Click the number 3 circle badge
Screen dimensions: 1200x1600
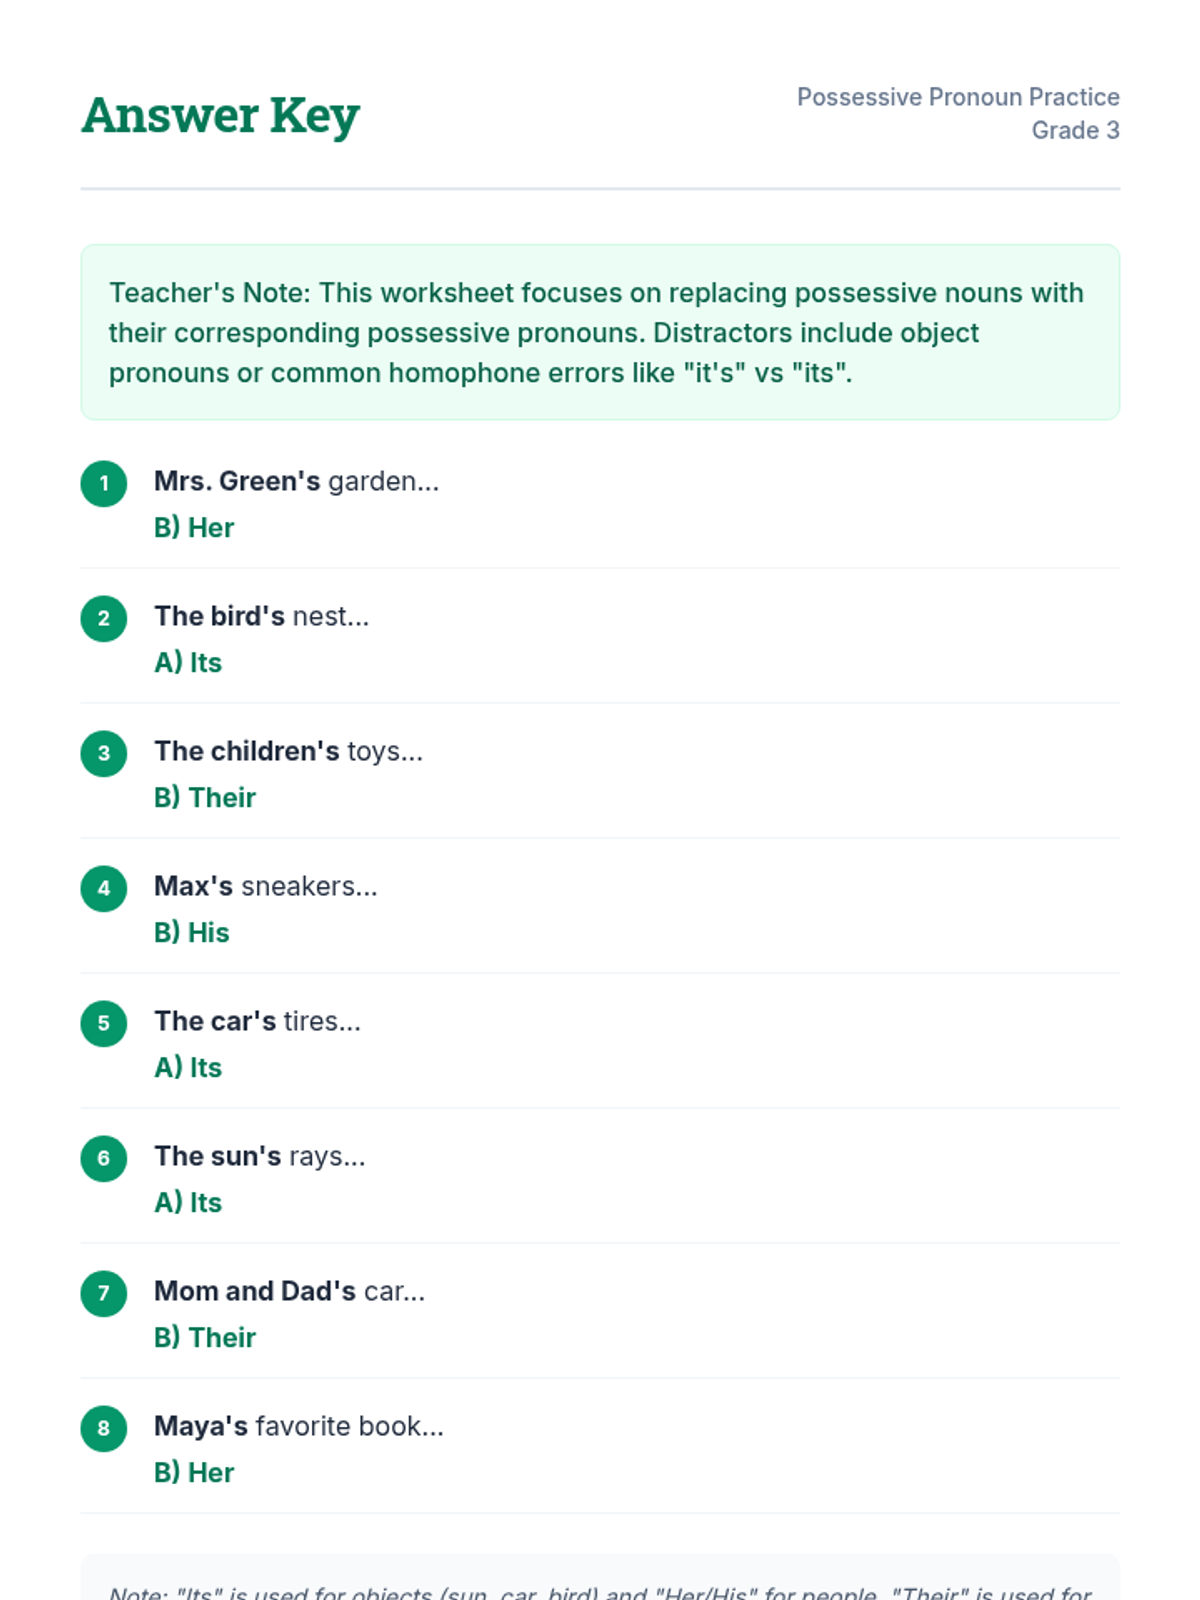(103, 754)
